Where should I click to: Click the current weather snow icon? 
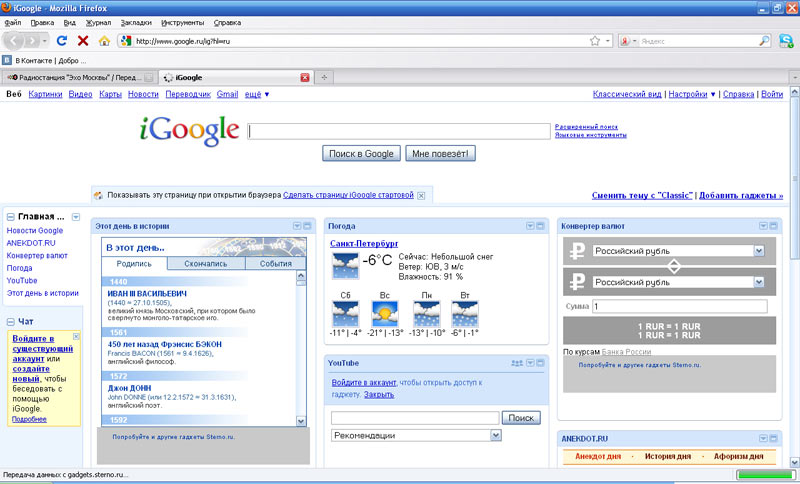coord(345,266)
